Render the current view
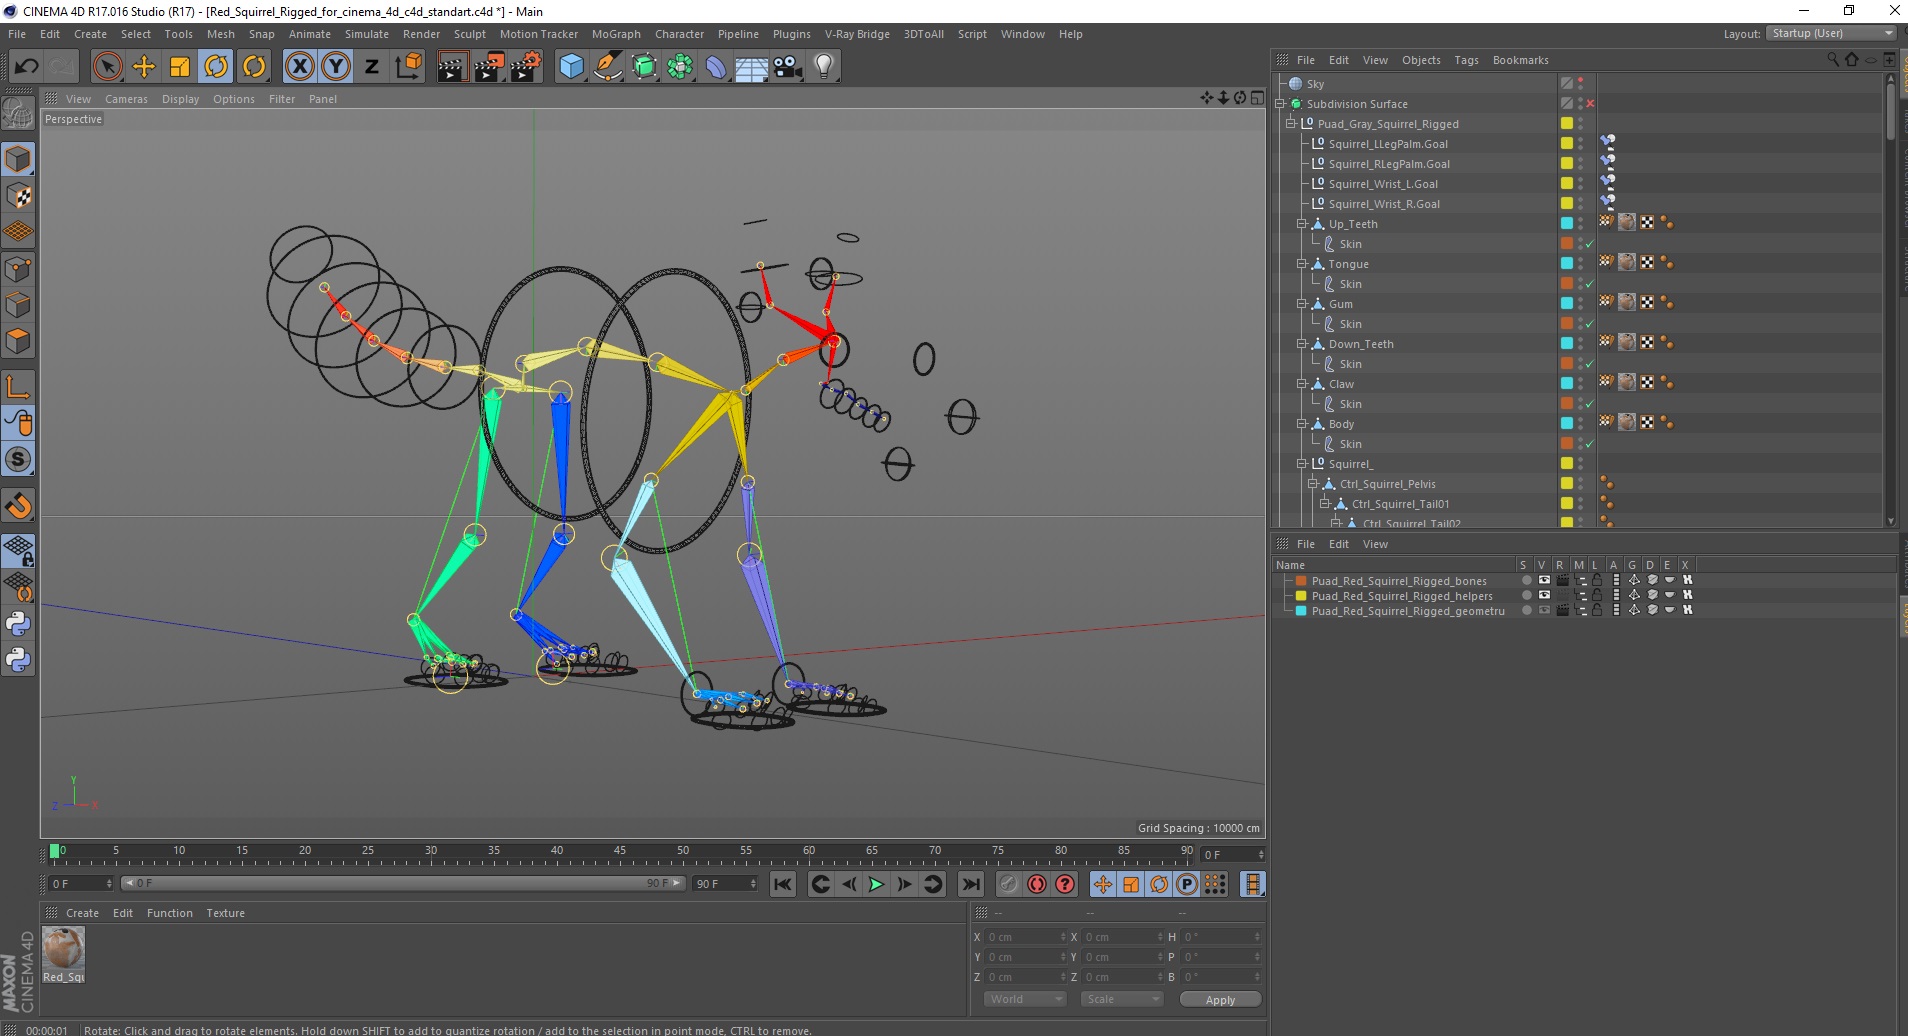Image resolution: width=1908 pixels, height=1036 pixels. pos(452,67)
